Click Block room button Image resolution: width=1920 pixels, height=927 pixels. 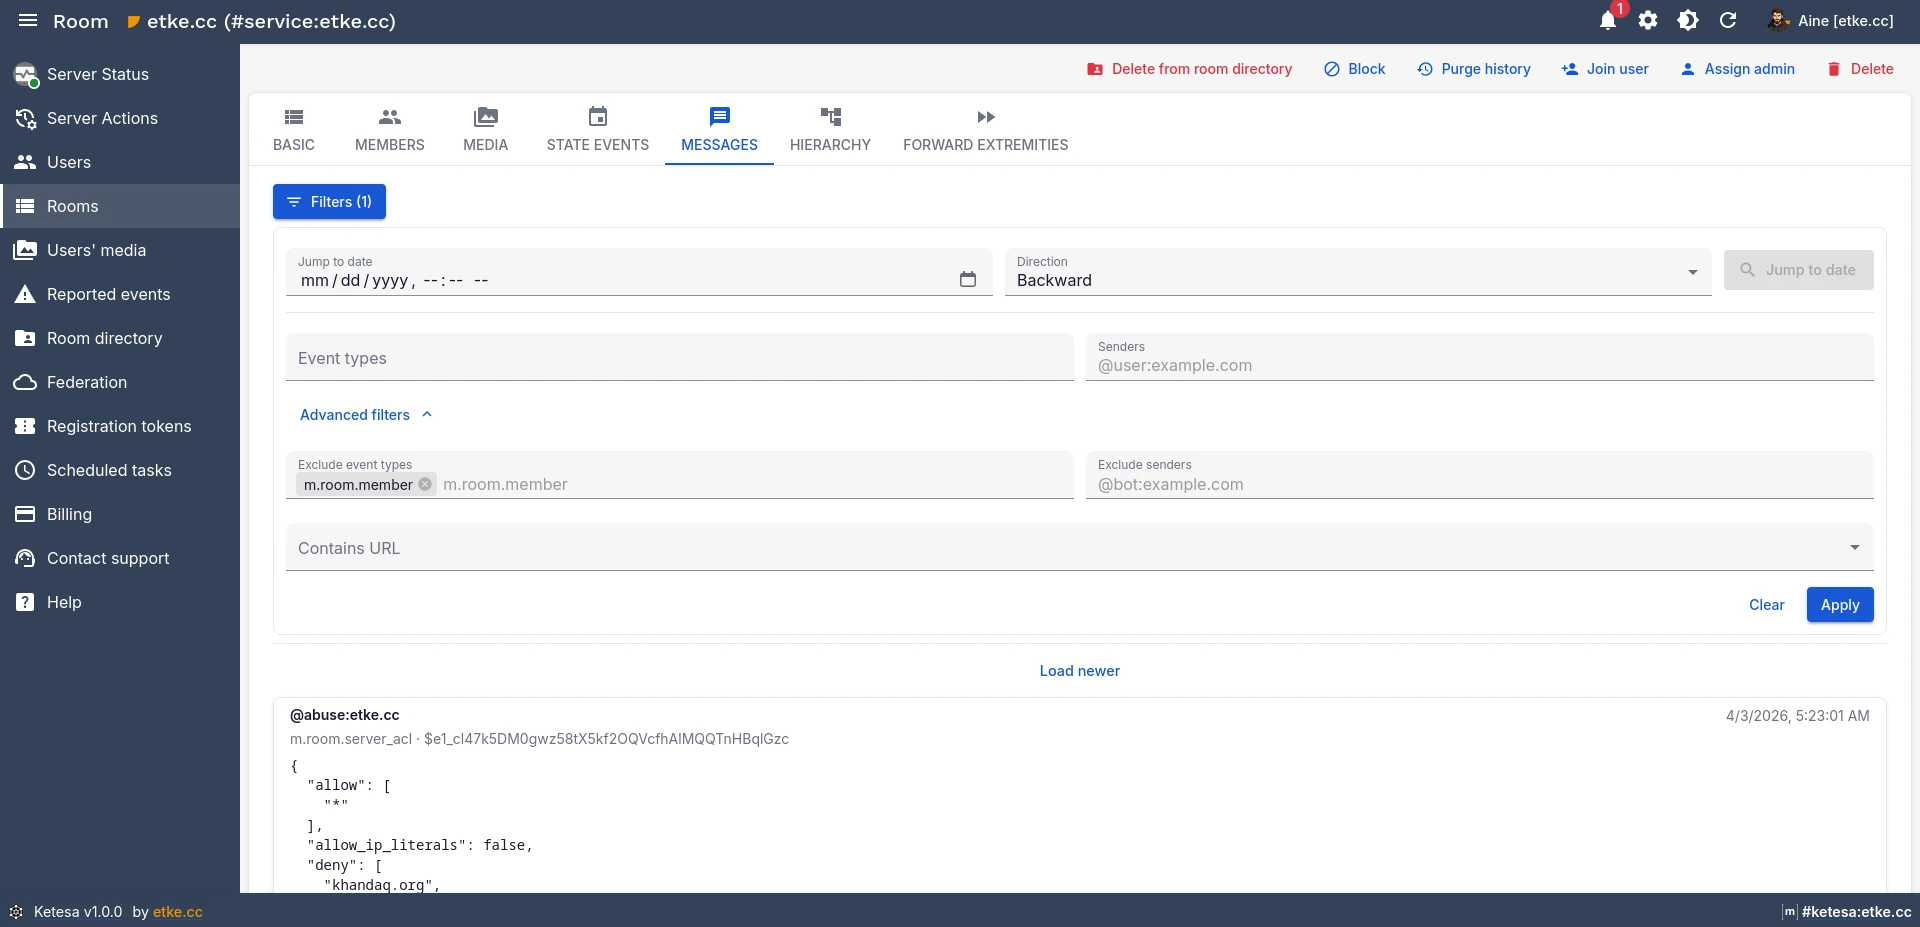[1355, 69]
